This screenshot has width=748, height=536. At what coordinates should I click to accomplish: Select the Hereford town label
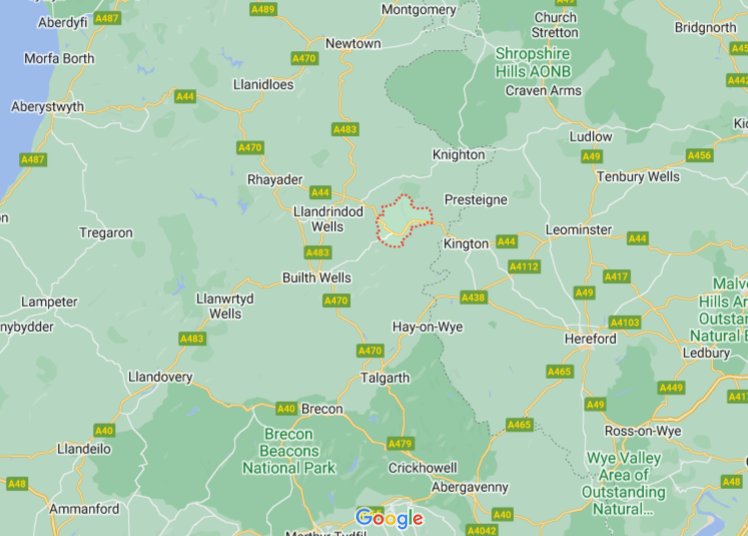tap(590, 339)
